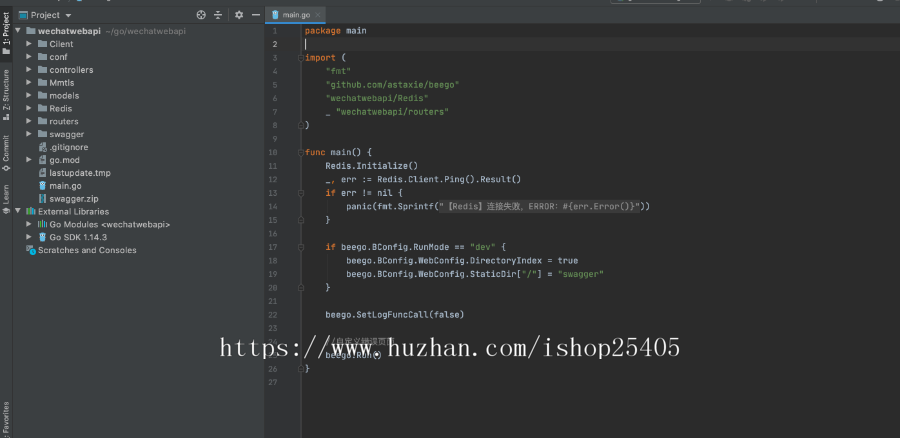Select the models folder icon
900x438 pixels.
pos(42,95)
